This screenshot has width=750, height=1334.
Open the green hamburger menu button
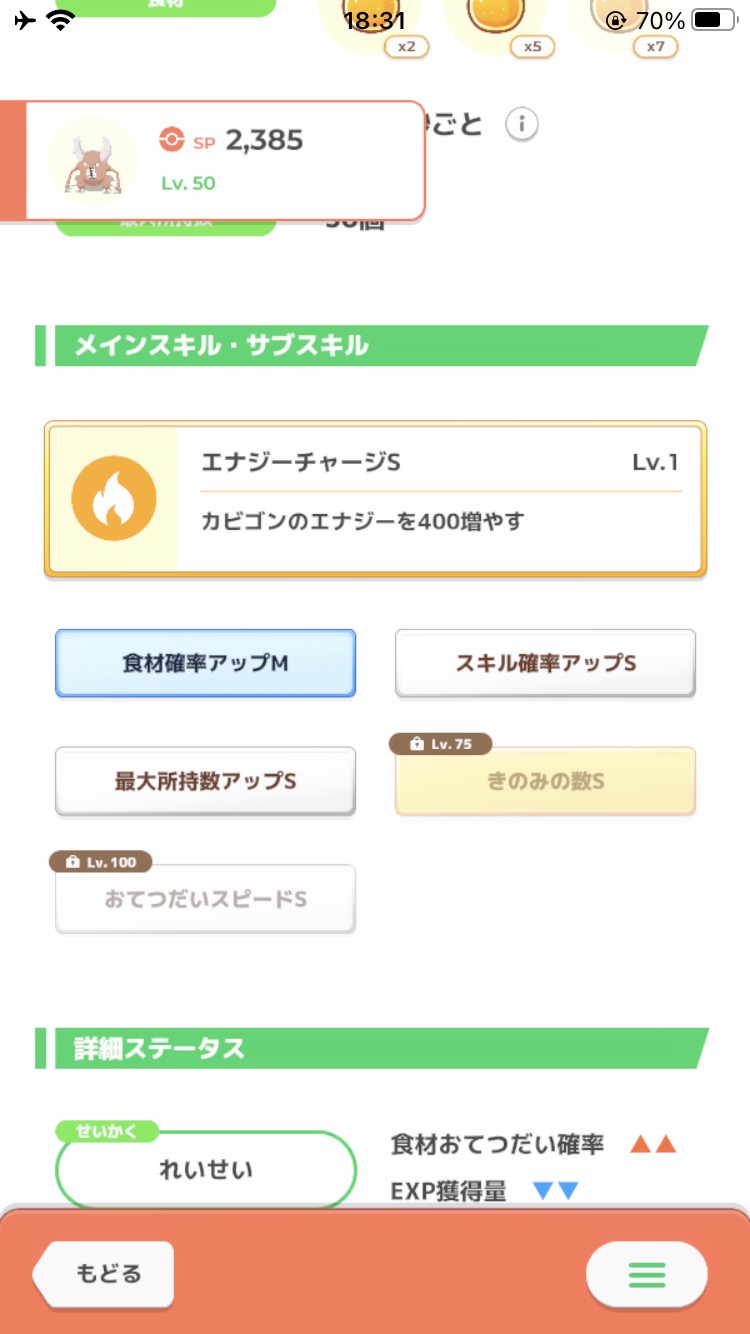(646, 1275)
